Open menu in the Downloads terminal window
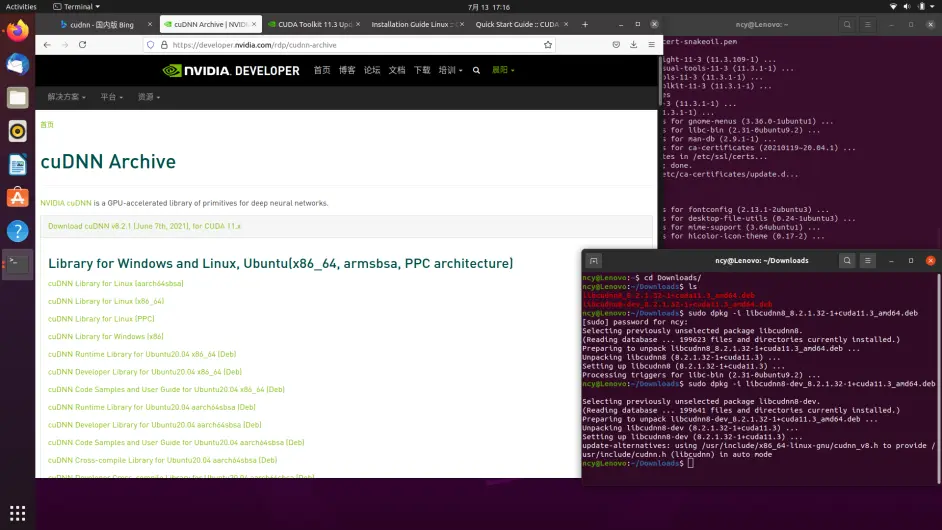 [868, 261]
